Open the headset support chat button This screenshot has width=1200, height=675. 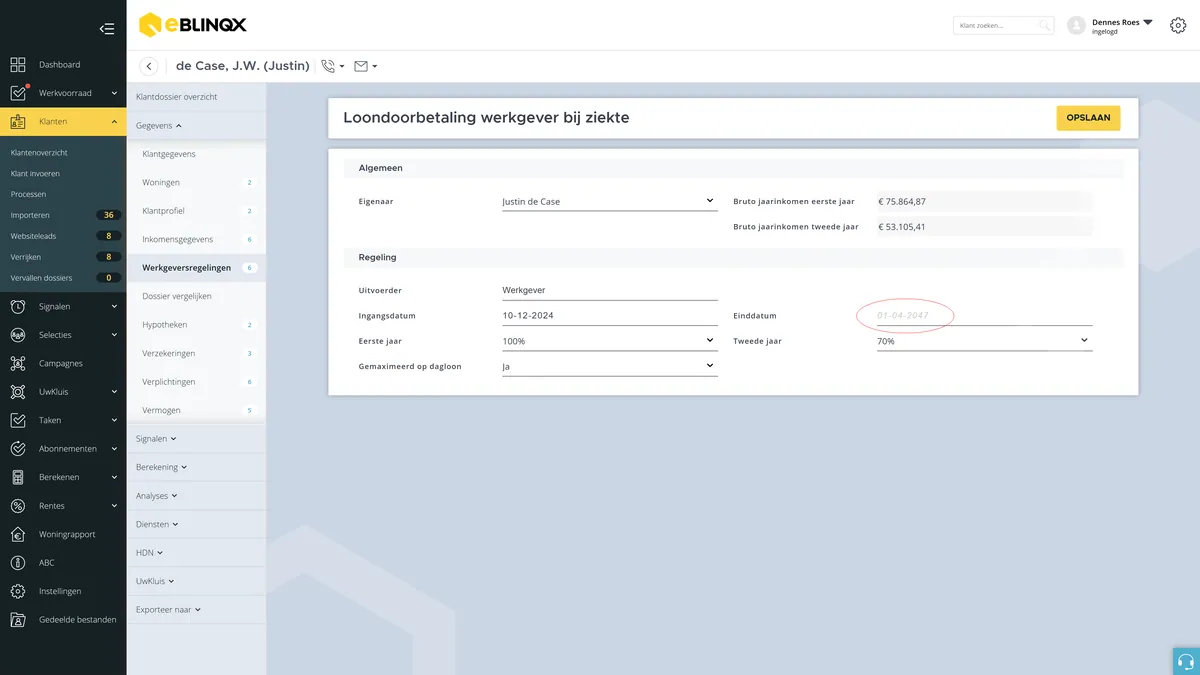coord(1186,661)
